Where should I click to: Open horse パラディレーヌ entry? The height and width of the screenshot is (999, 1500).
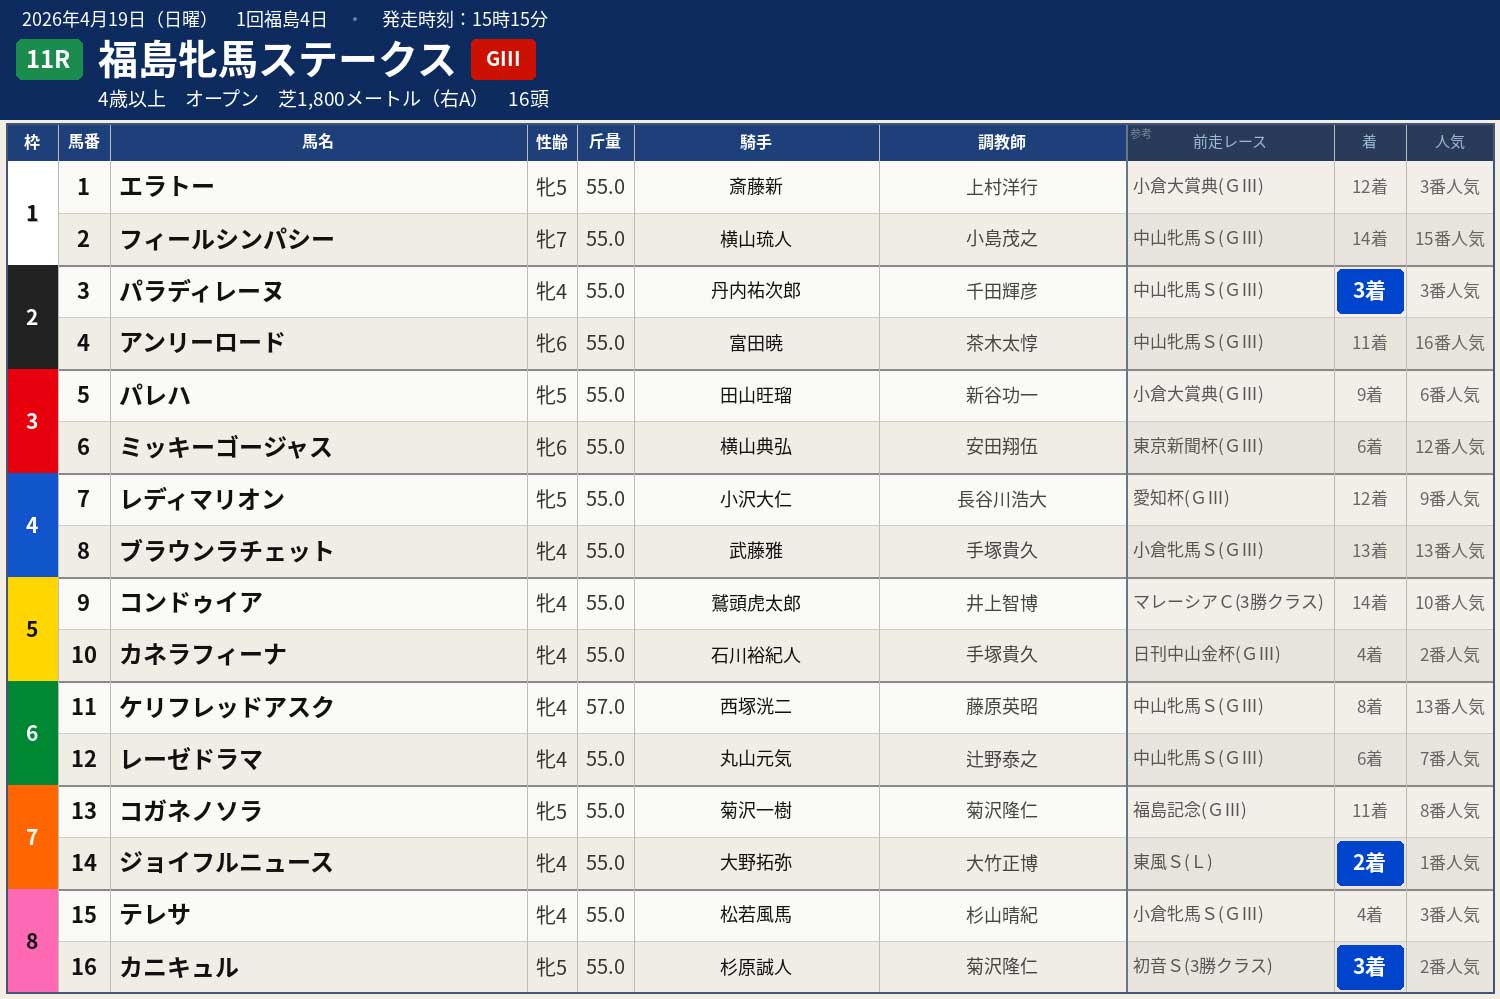tap(202, 291)
